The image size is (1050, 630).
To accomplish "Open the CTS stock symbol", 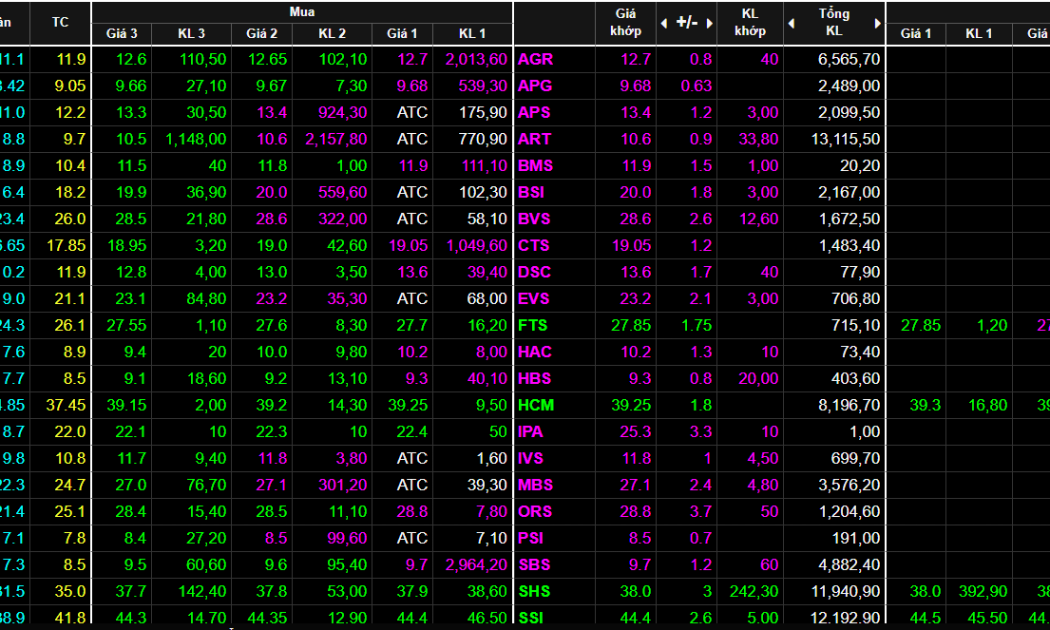I will 534,246.
